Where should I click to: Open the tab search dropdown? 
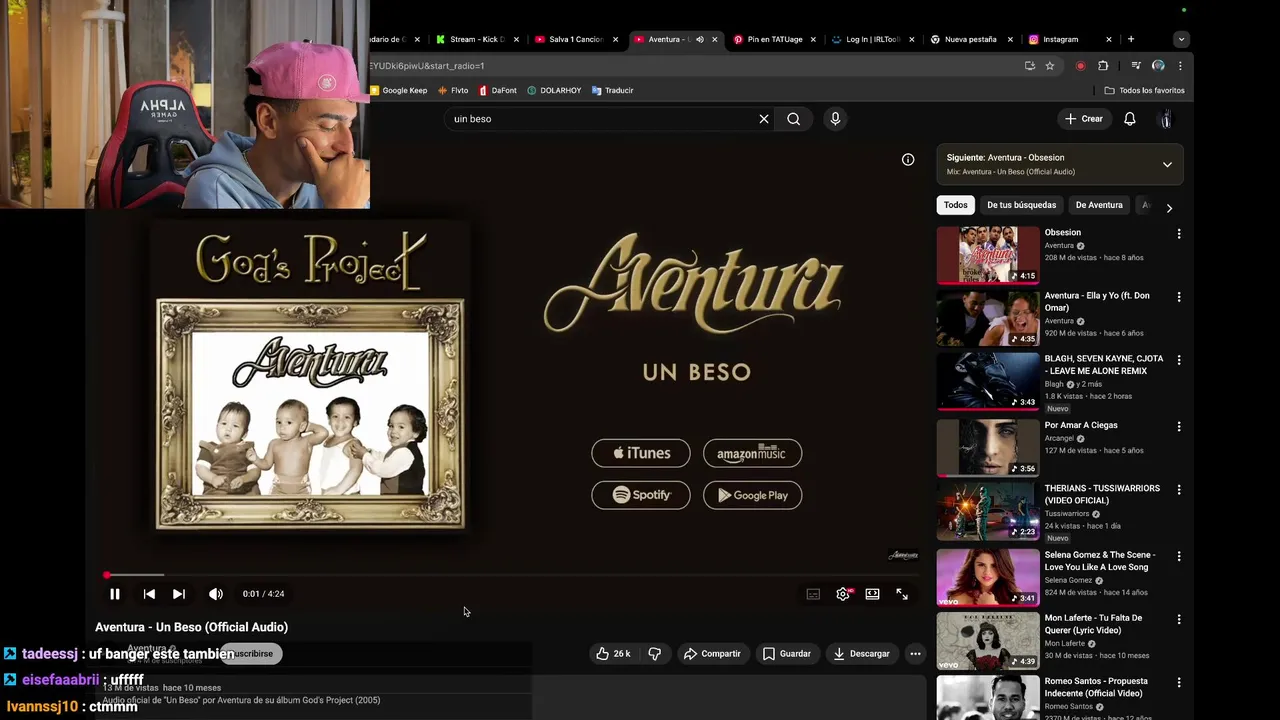[x=1181, y=39]
